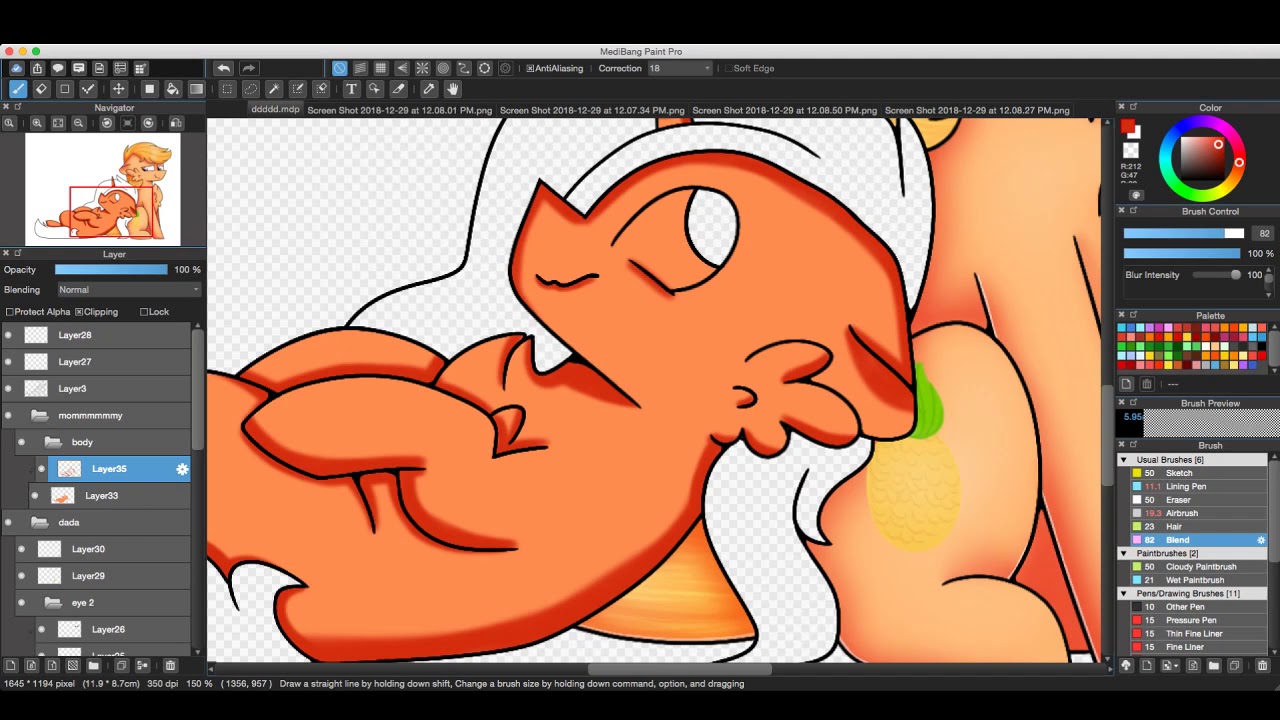The image size is (1280, 720).
Task: Choose the Text tool
Action: pyautogui.click(x=351, y=89)
